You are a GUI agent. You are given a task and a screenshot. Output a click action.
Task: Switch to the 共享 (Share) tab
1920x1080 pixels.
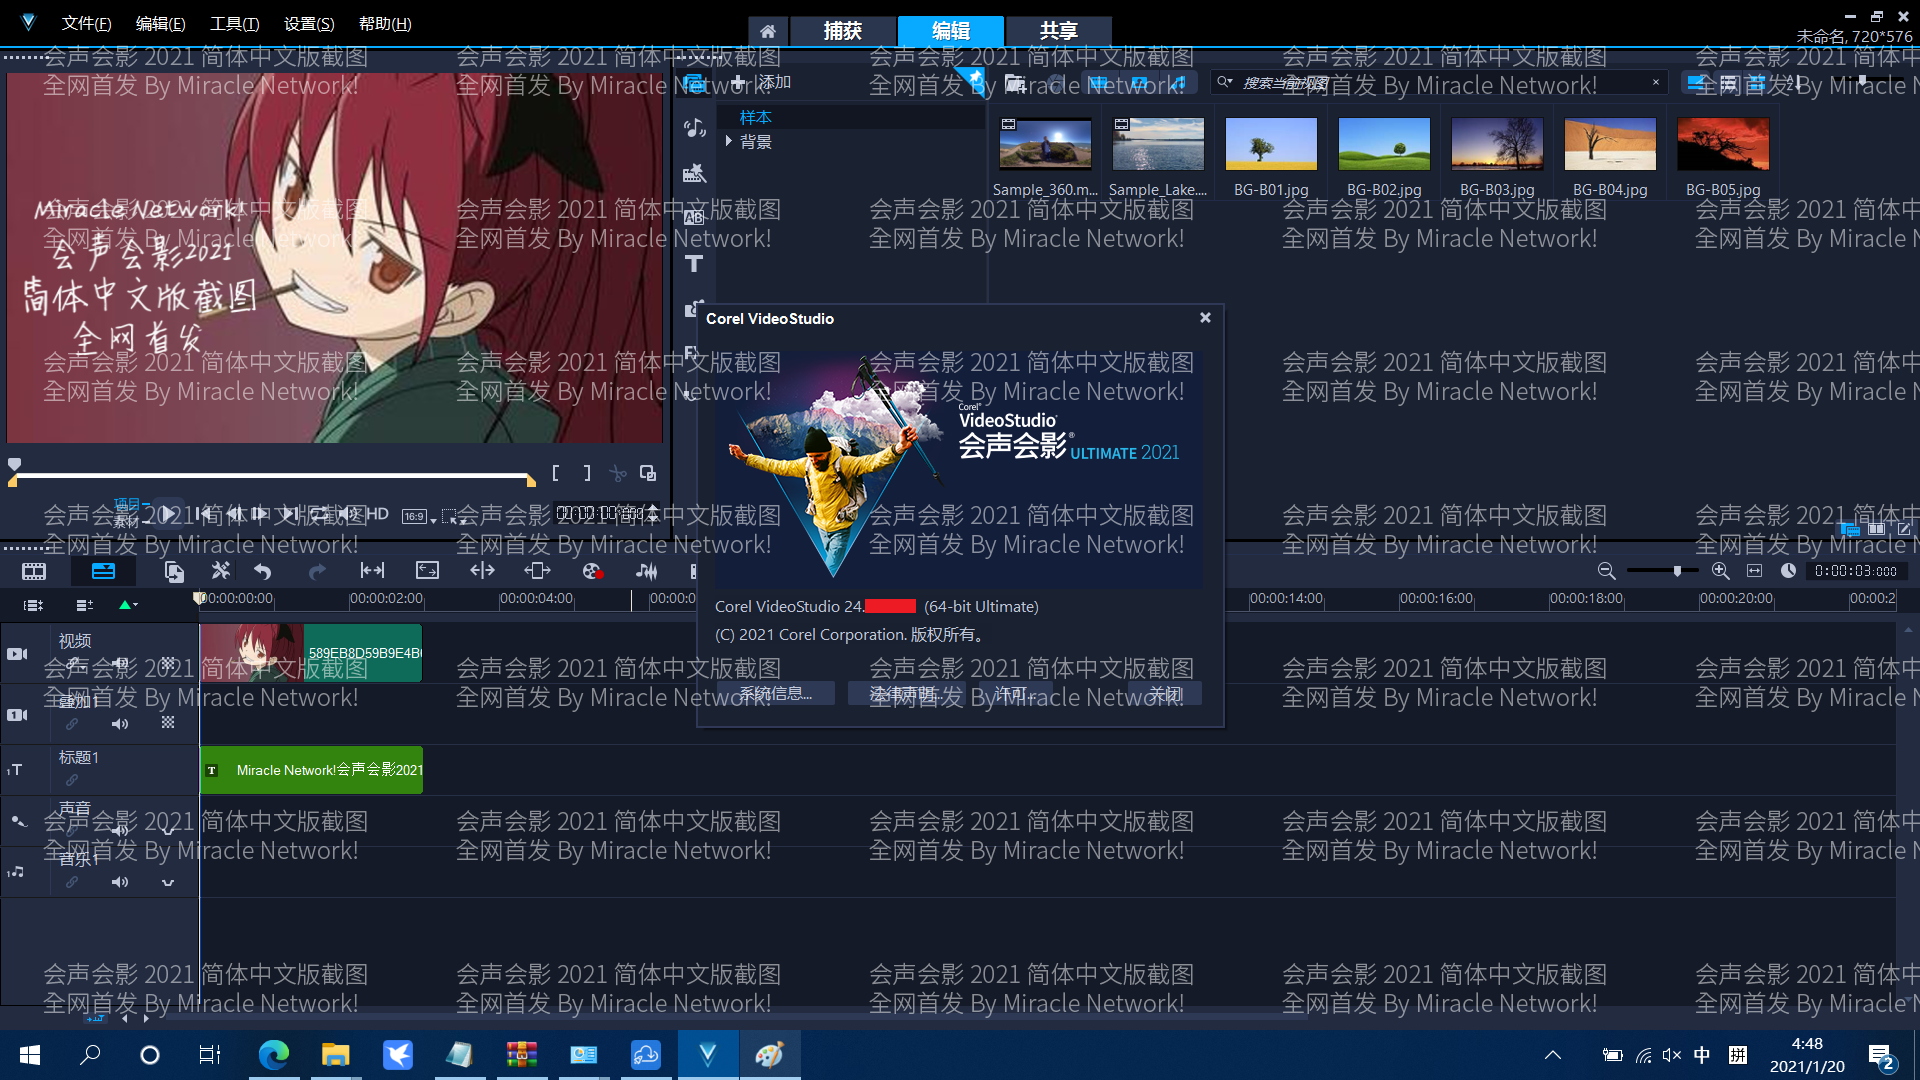pos(1058,31)
